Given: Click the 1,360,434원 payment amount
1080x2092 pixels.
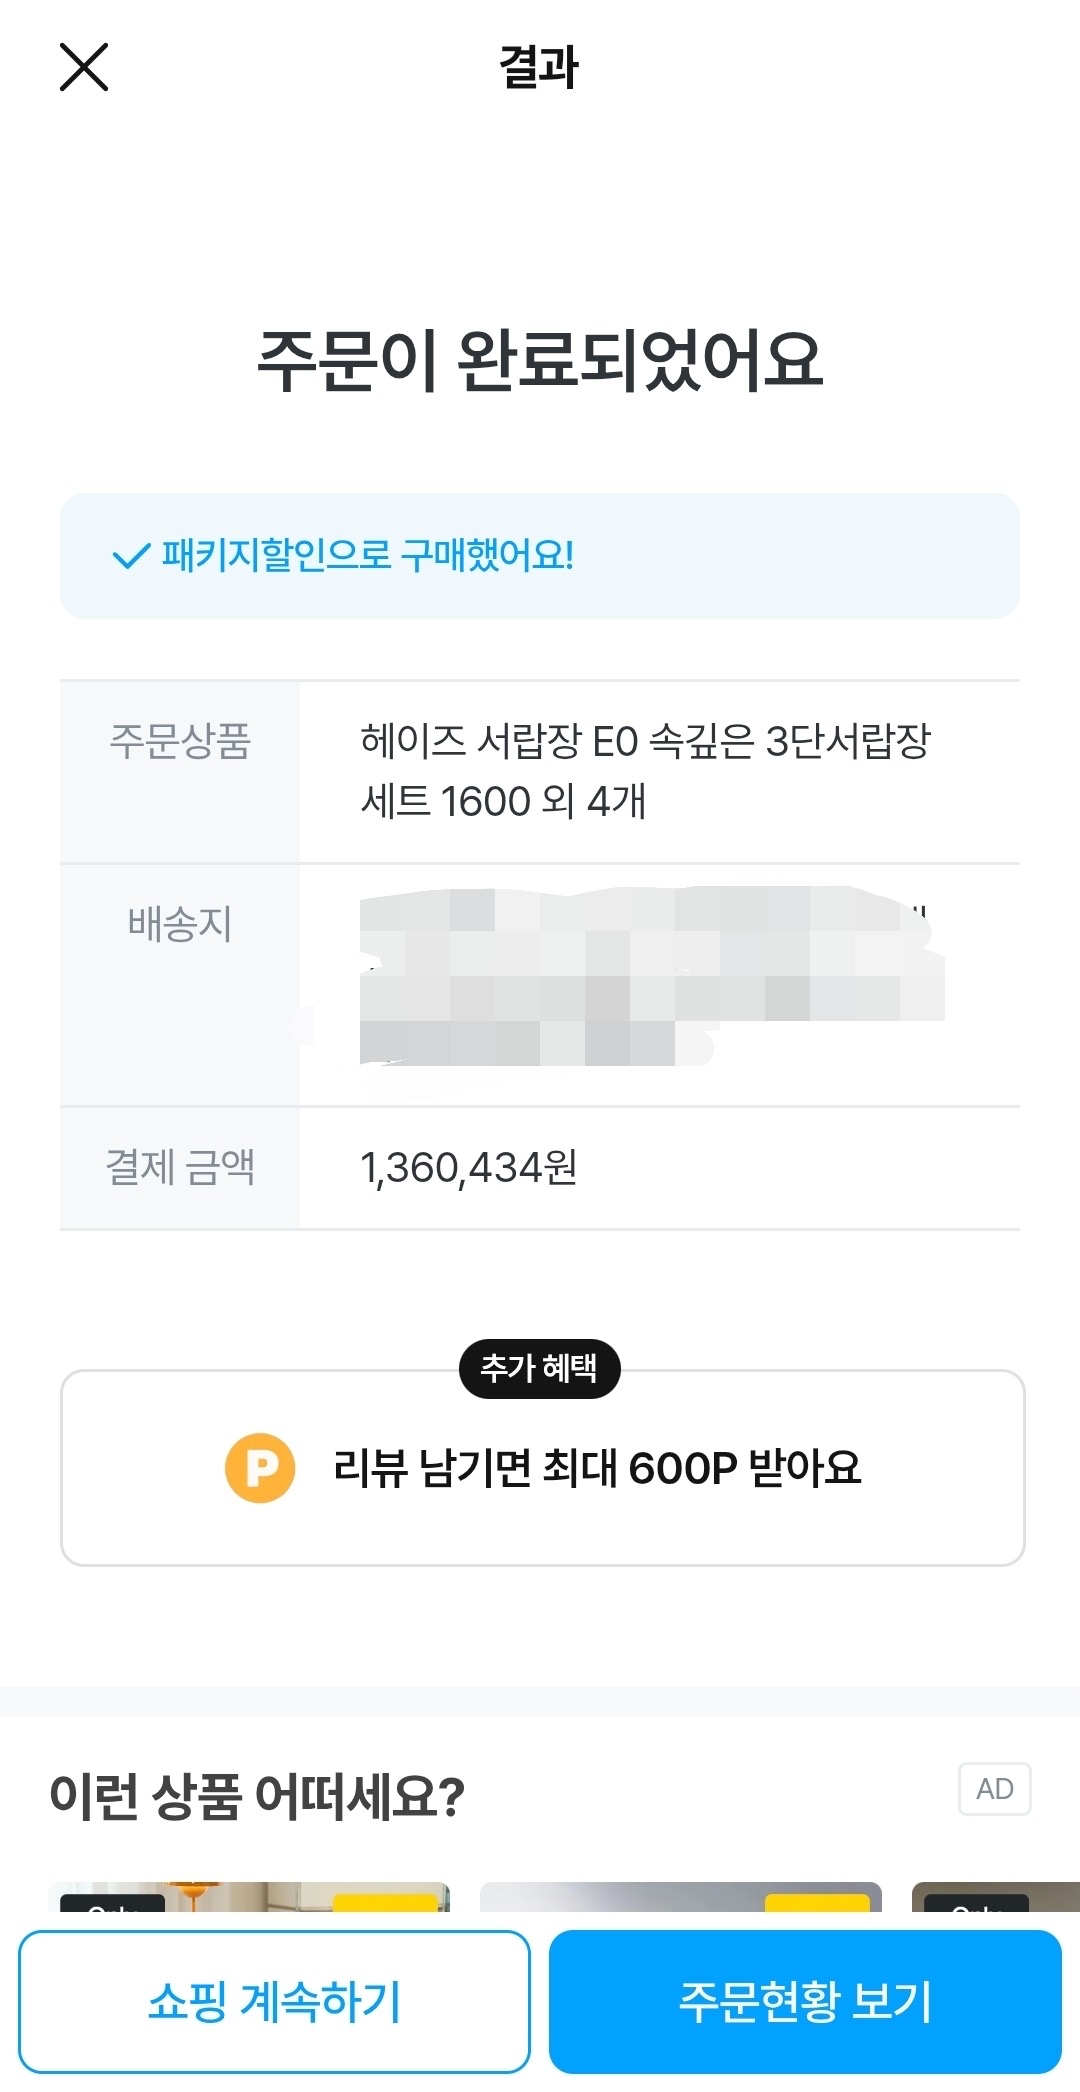Looking at the screenshot, I should 469,1168.
